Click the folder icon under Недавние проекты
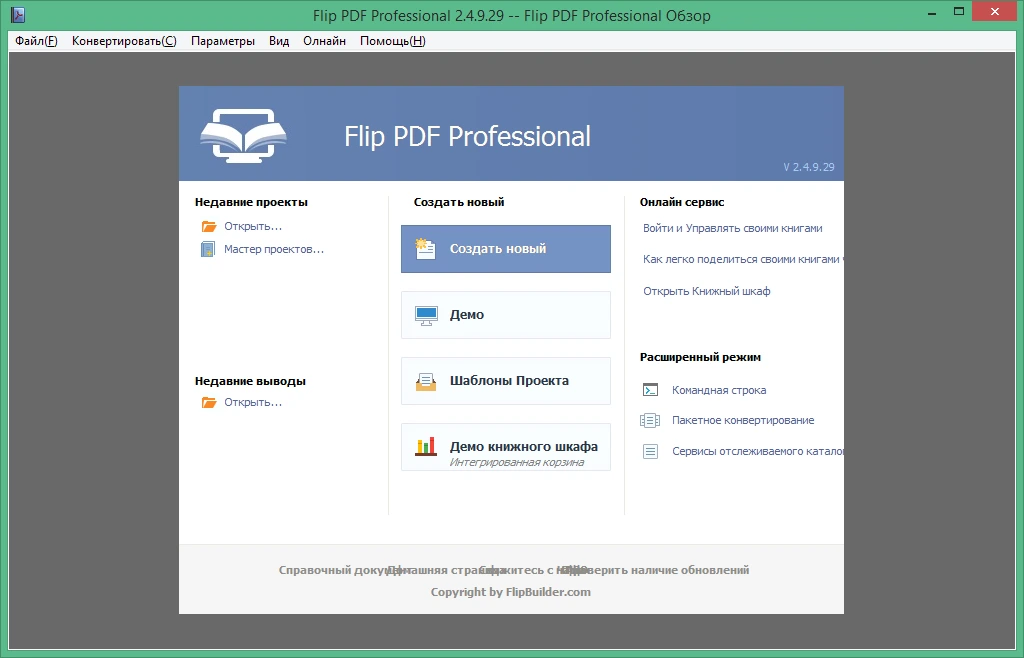1024x658 pixels. pos(209,227)
